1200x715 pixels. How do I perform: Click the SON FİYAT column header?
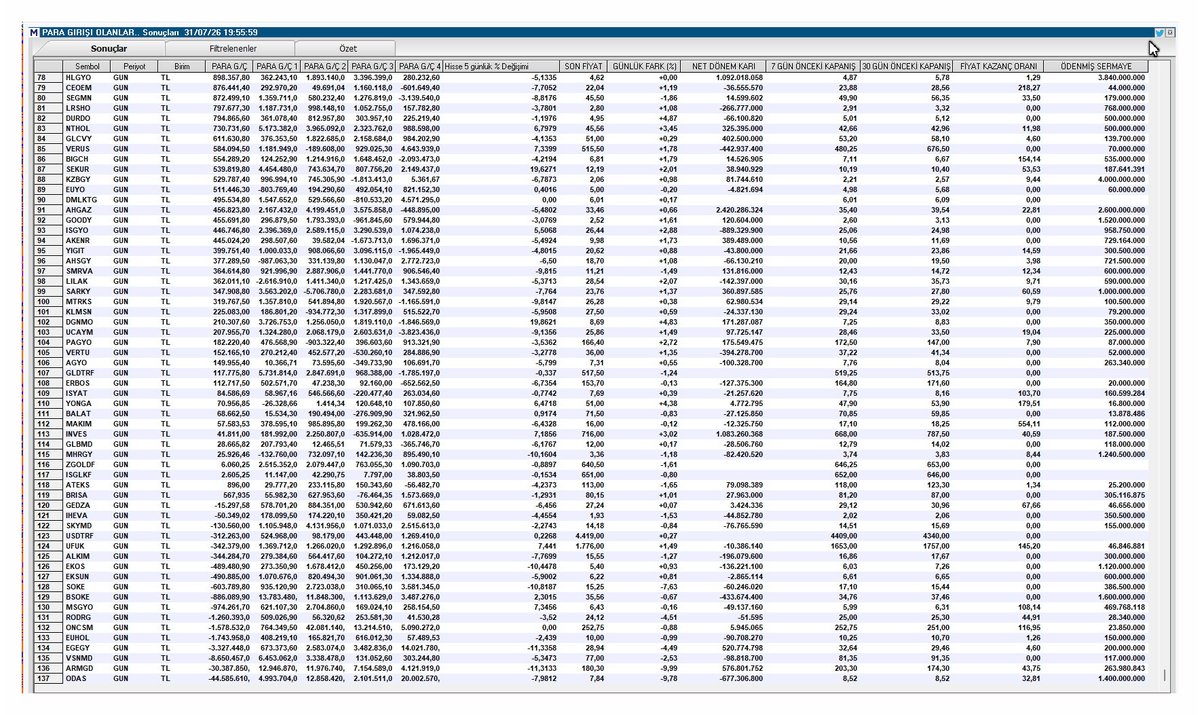tap(583, 66)
